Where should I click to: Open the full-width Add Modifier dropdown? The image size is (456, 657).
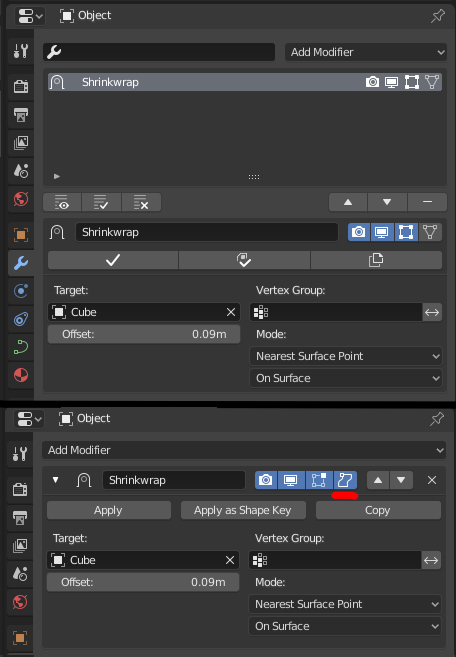pyautogui.click(x=244, y=450)
